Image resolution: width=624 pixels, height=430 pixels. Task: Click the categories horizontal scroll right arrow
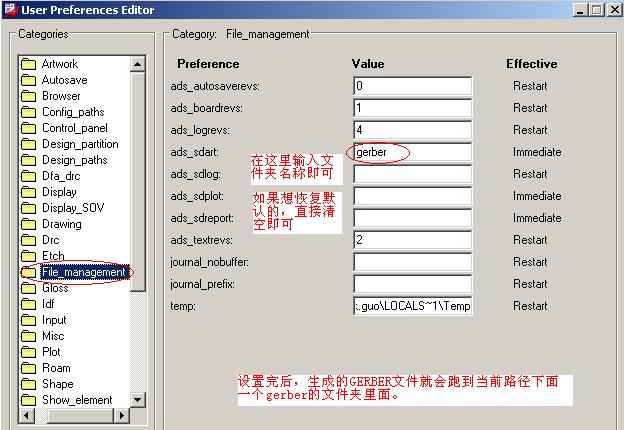[121, 415]
